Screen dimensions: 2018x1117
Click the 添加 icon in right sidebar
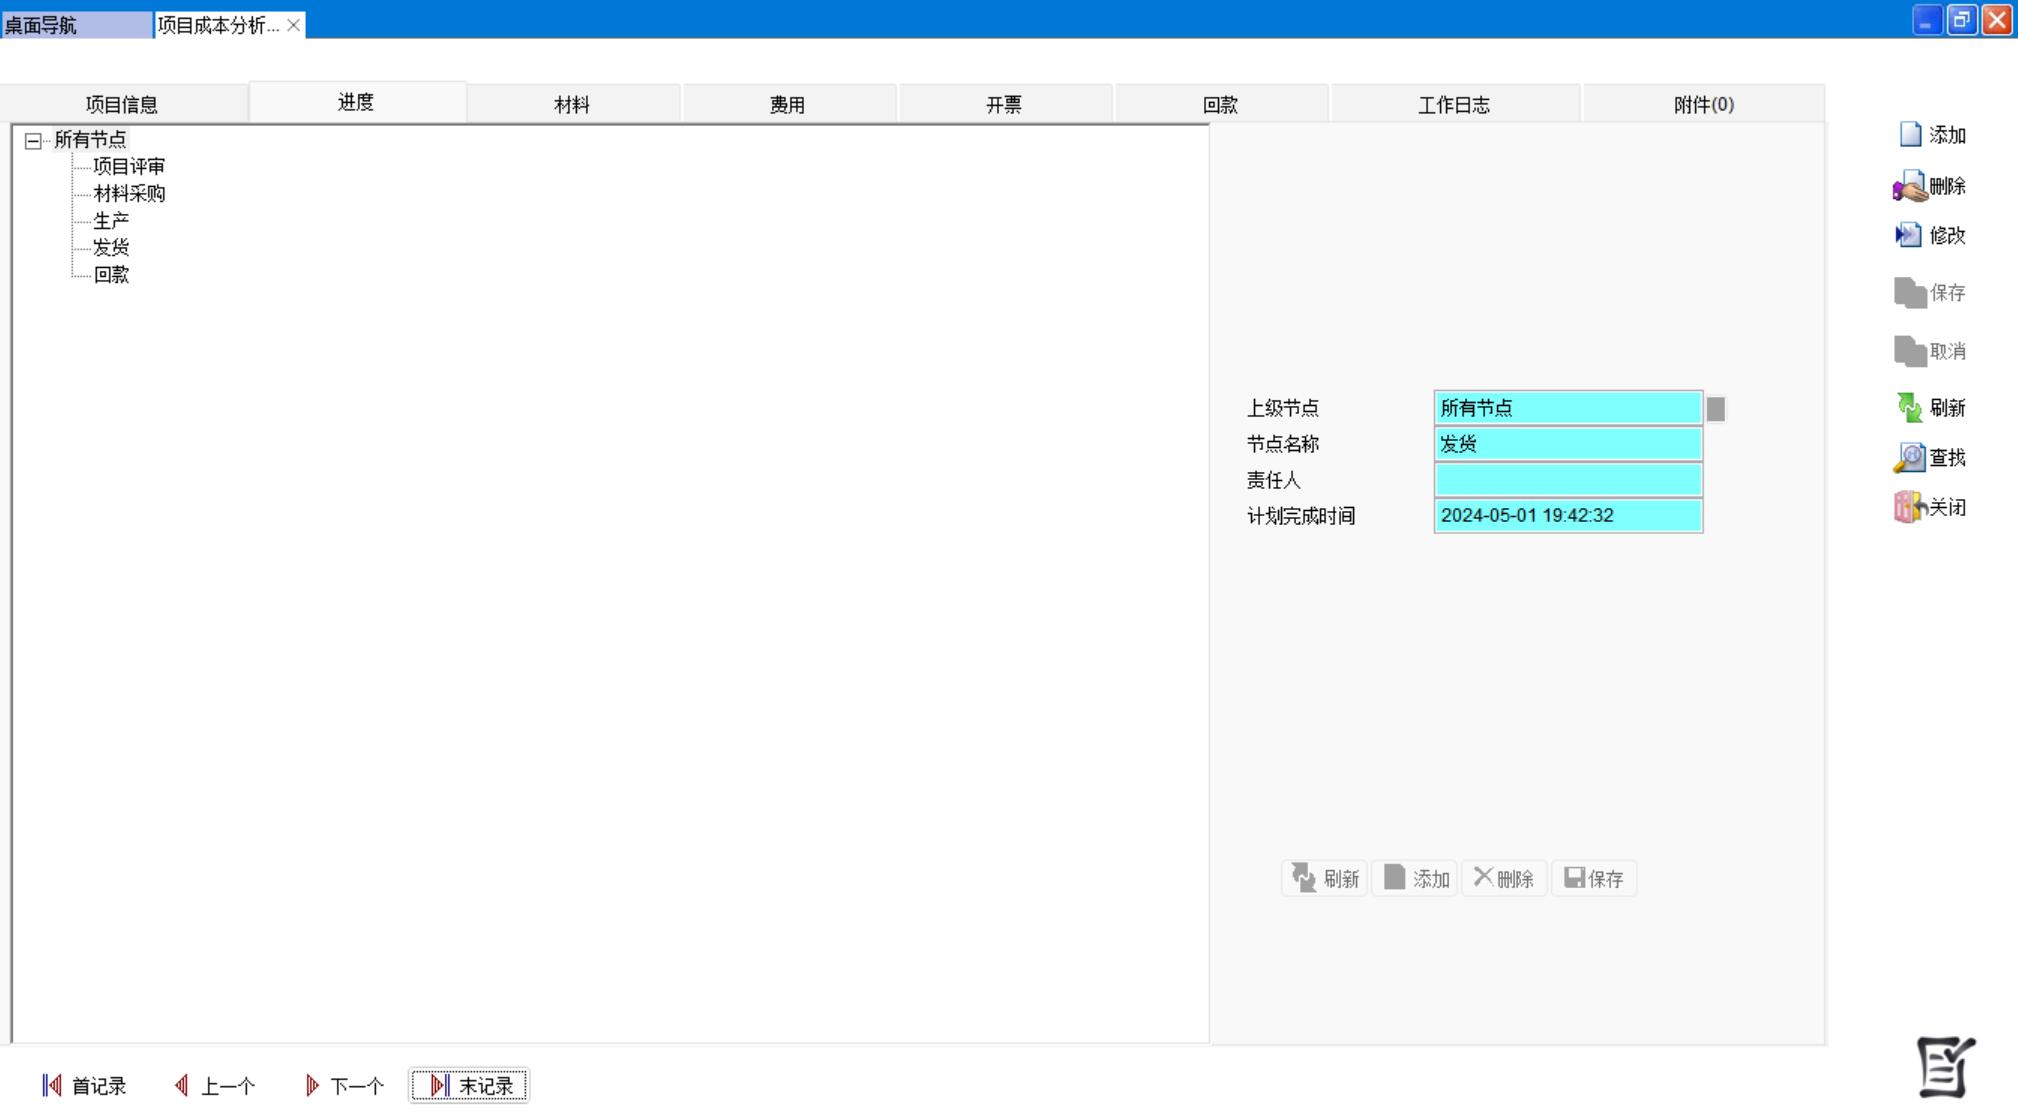pos(1911,135)
